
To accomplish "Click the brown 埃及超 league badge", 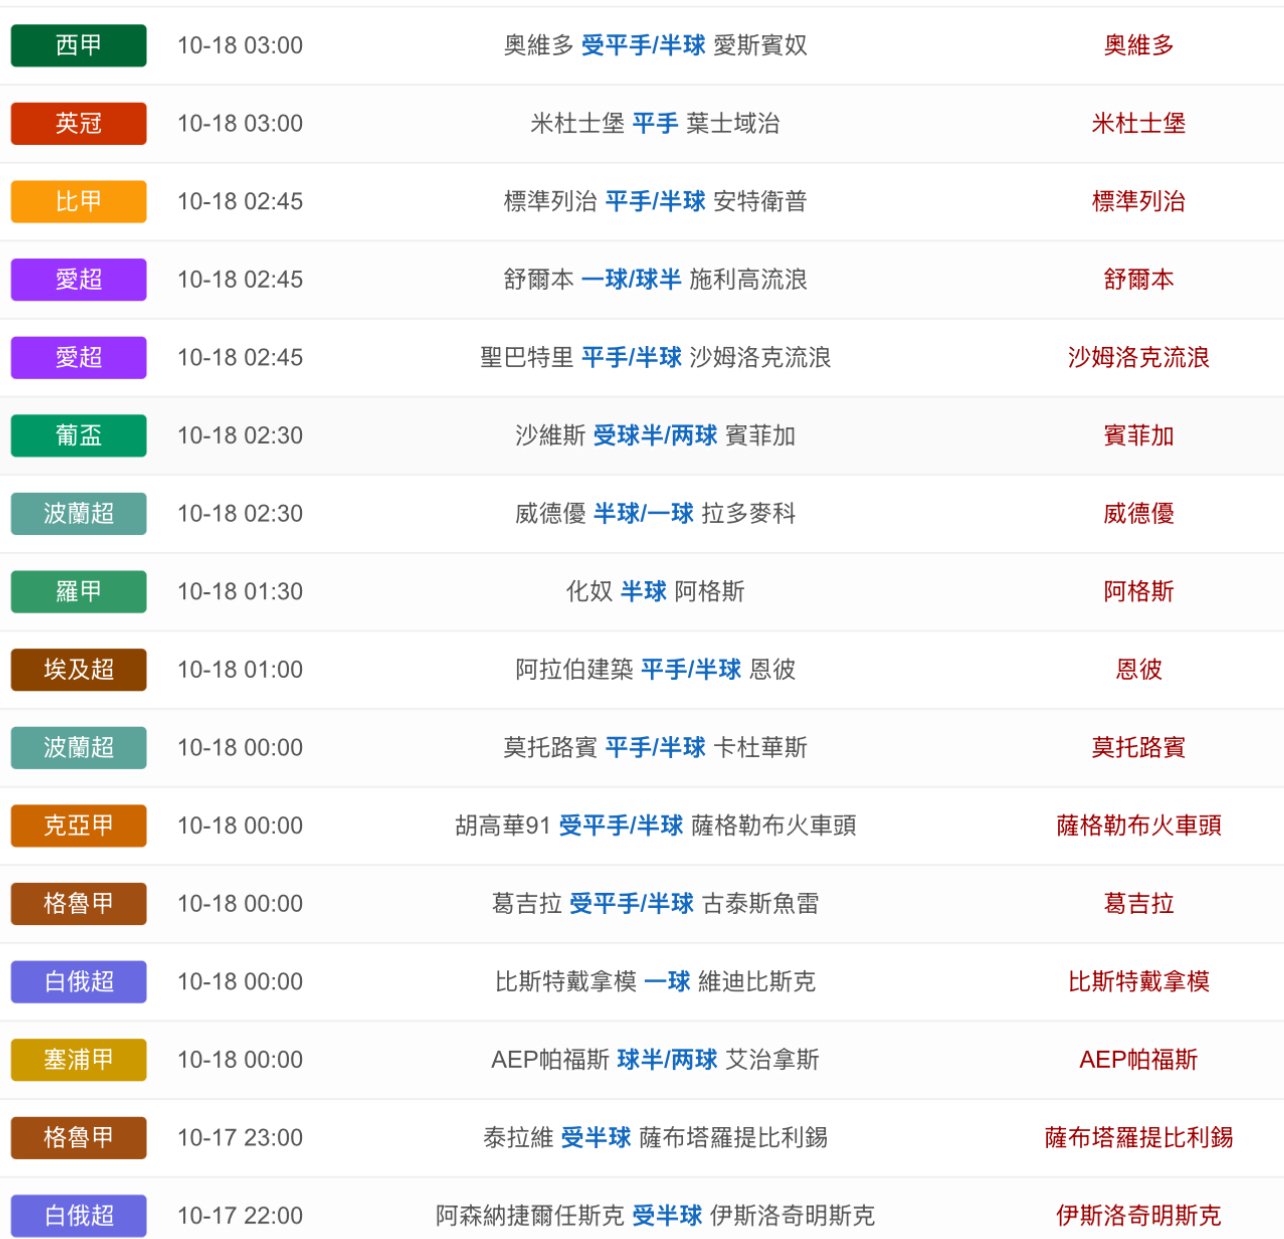I will 78,669.
